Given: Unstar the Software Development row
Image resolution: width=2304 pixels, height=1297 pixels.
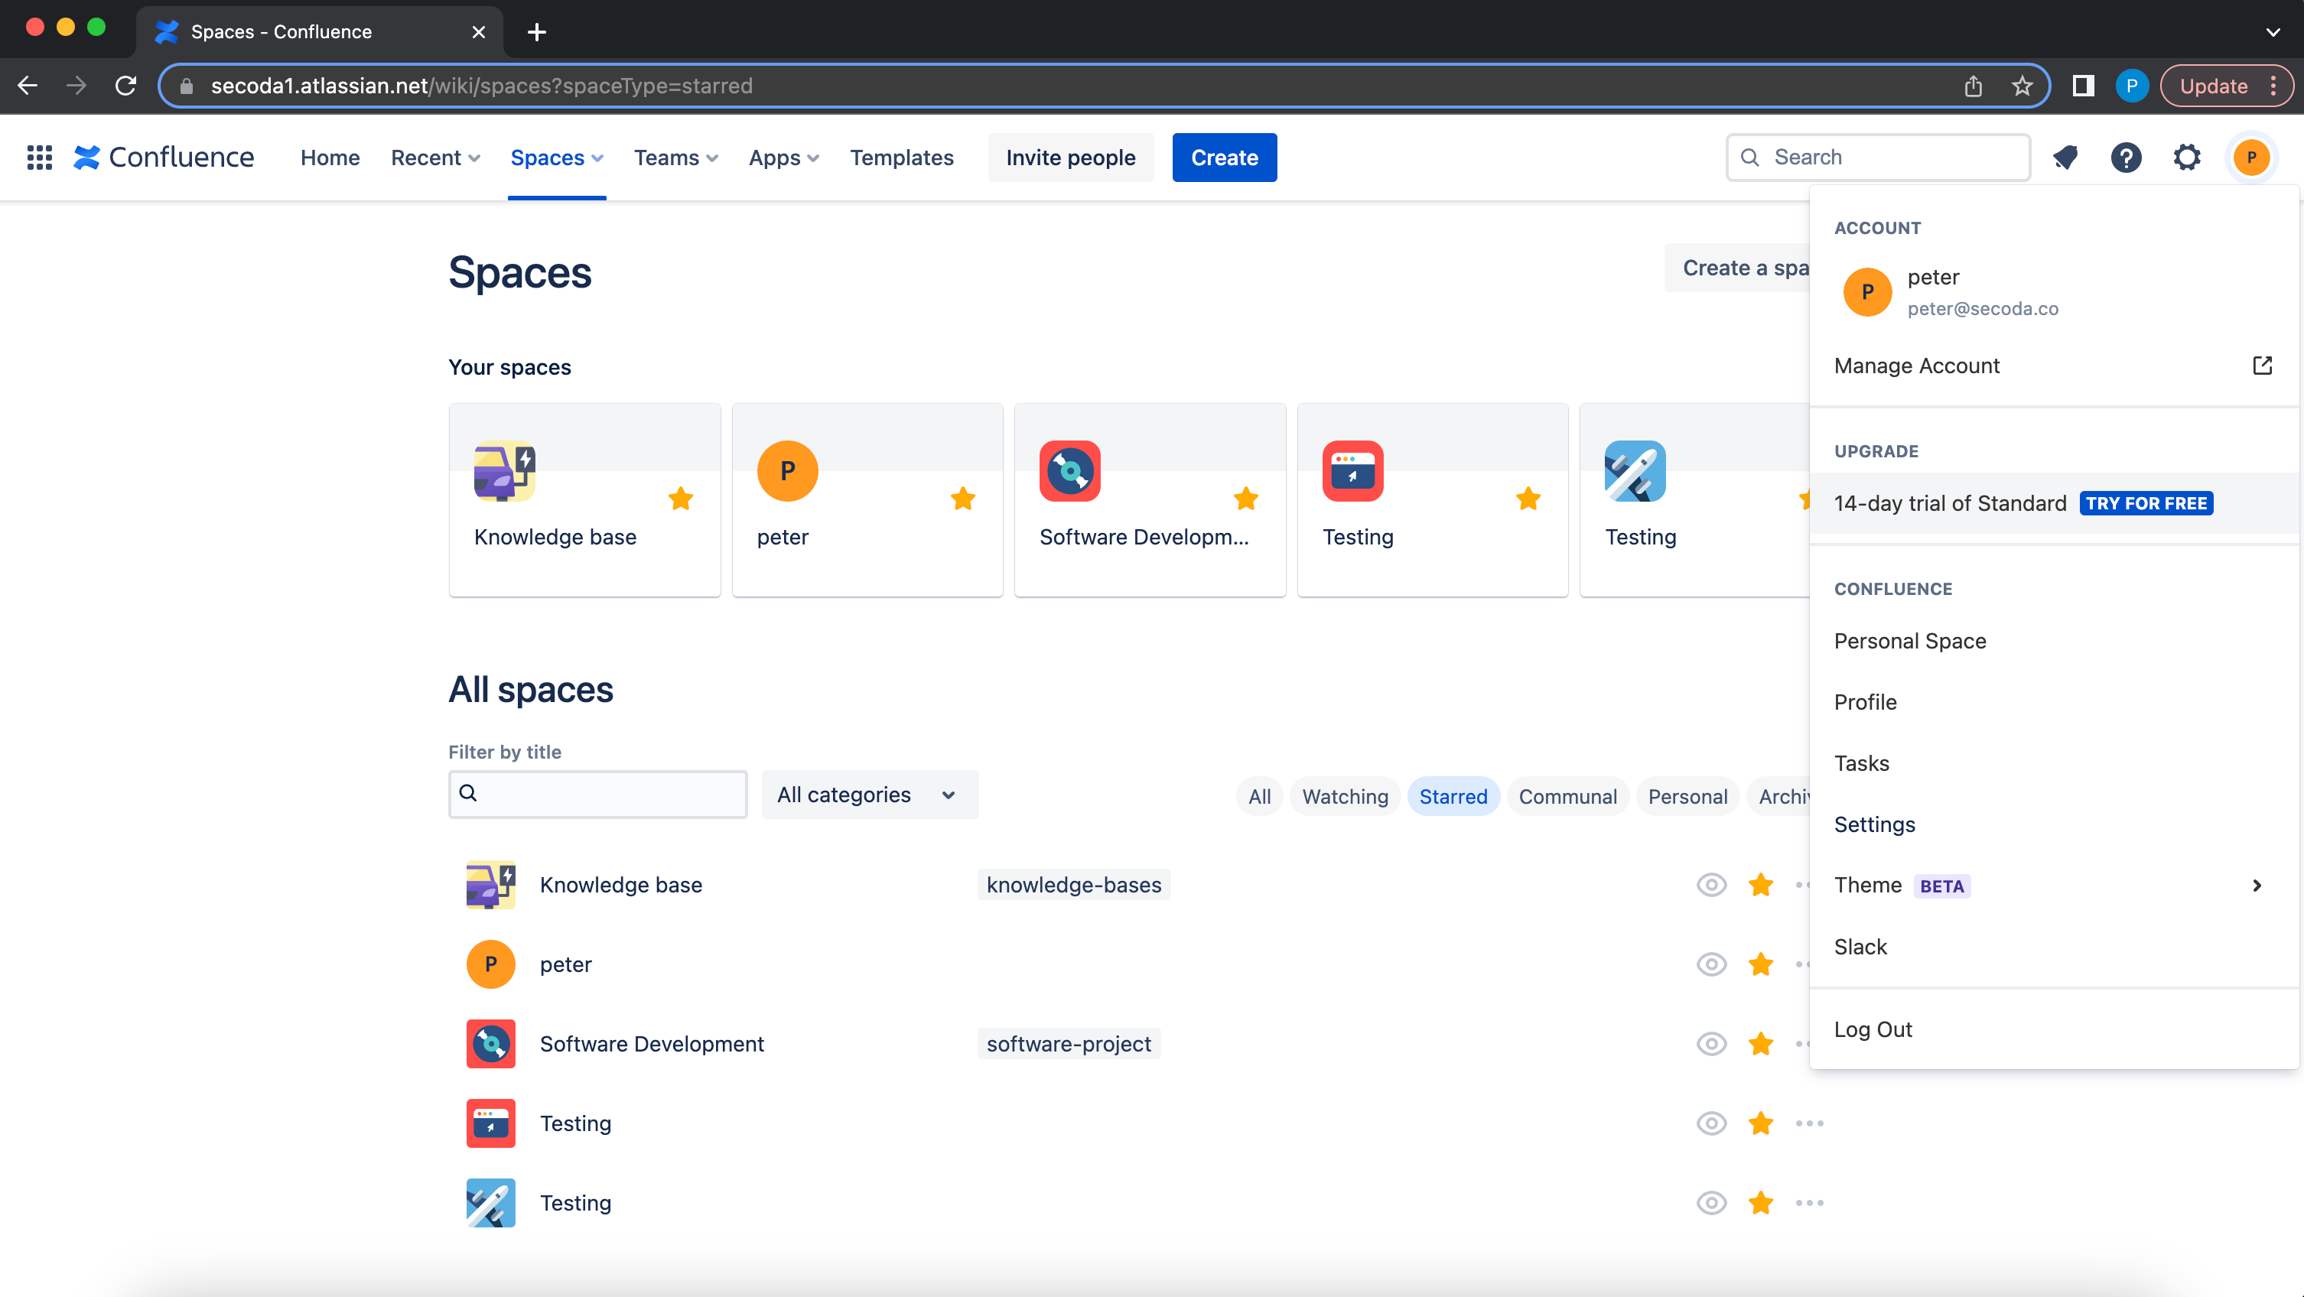Looking at the screenshot, I should click(x=1760, y=1044).
